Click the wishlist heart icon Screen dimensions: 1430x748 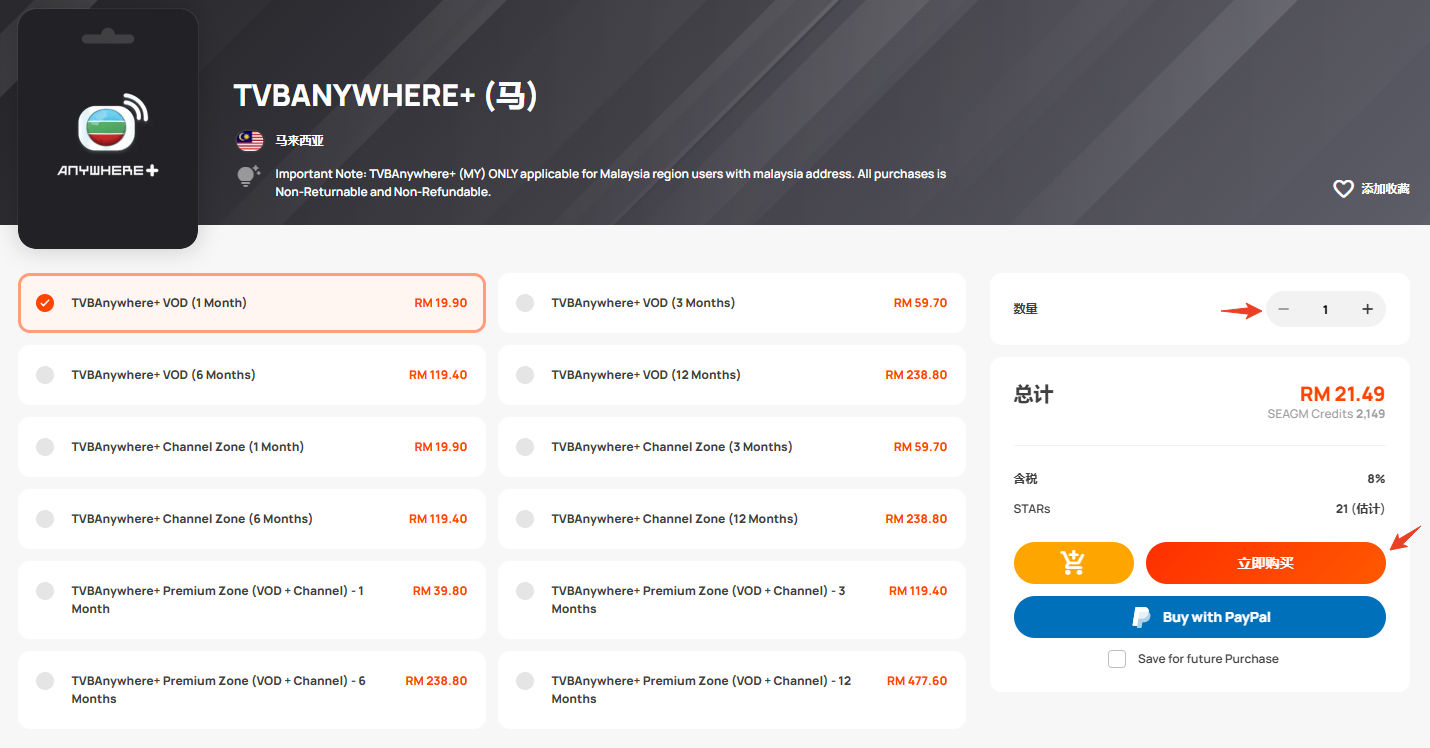pyautogui.click(x=1343, y=188)
